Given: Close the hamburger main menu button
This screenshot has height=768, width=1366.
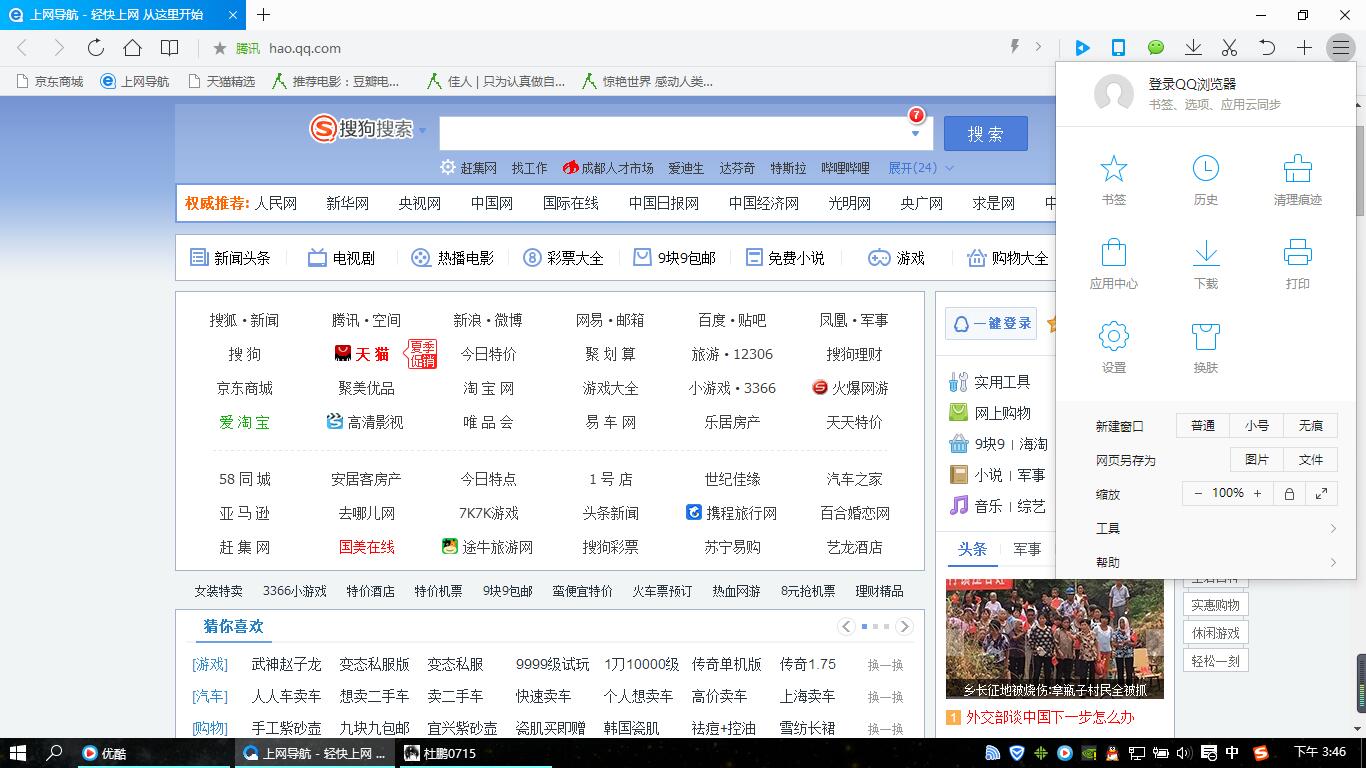Looking at the screenshot, I should (1340, 47).
